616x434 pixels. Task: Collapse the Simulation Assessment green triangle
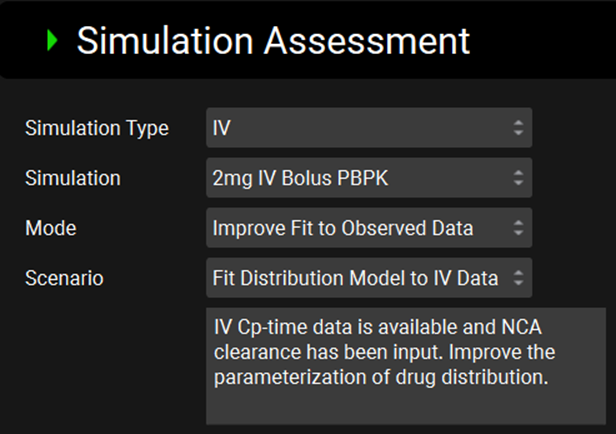51,41
